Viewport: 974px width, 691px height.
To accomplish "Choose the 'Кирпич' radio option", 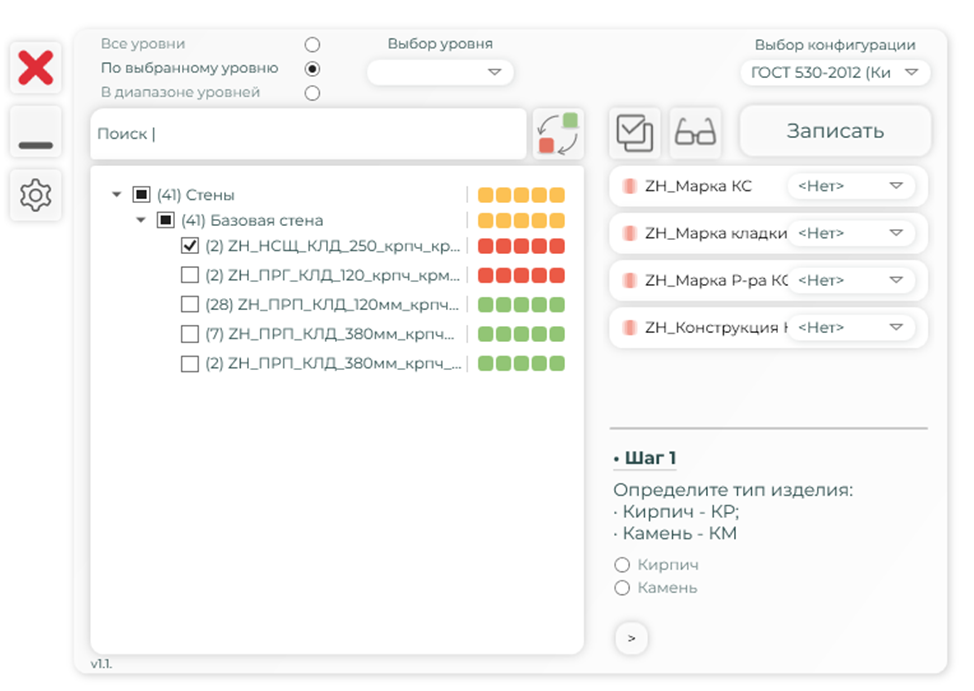I will [622, 565].
